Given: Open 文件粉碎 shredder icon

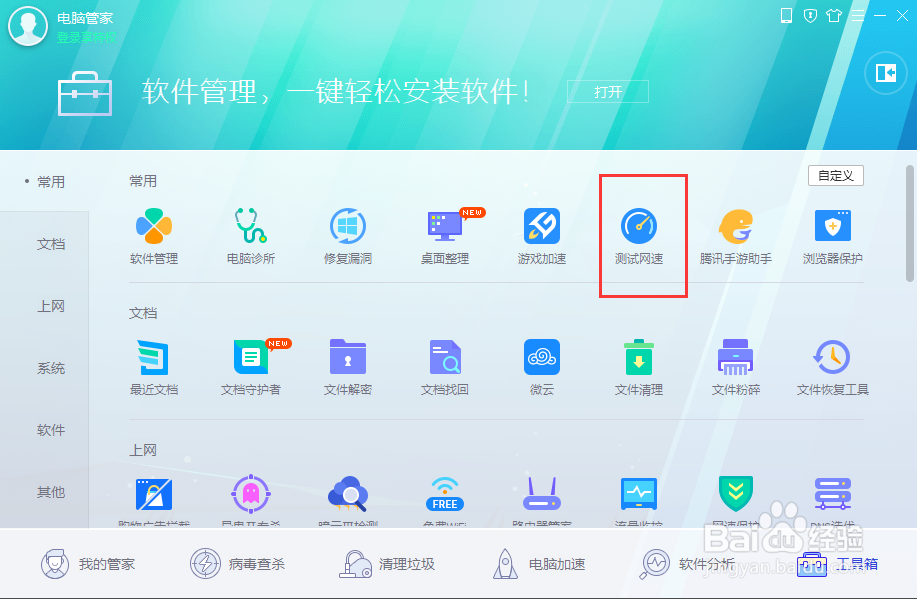Looking at the screenshot, I should coord(736,357).
